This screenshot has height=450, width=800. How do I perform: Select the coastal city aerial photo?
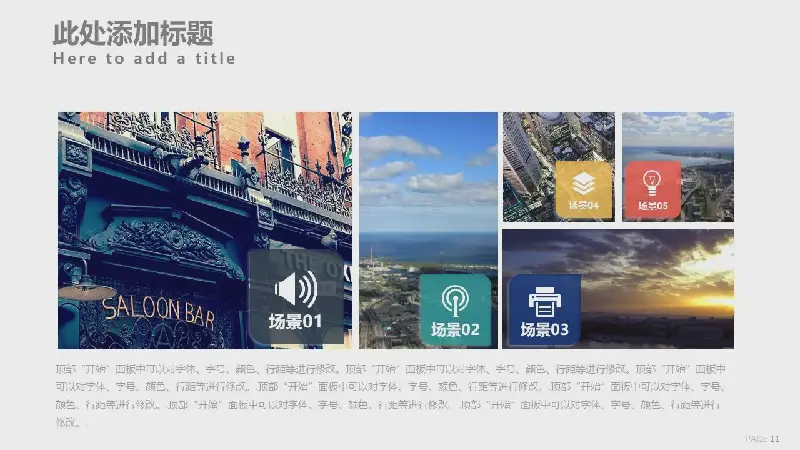tap(678, 167)
